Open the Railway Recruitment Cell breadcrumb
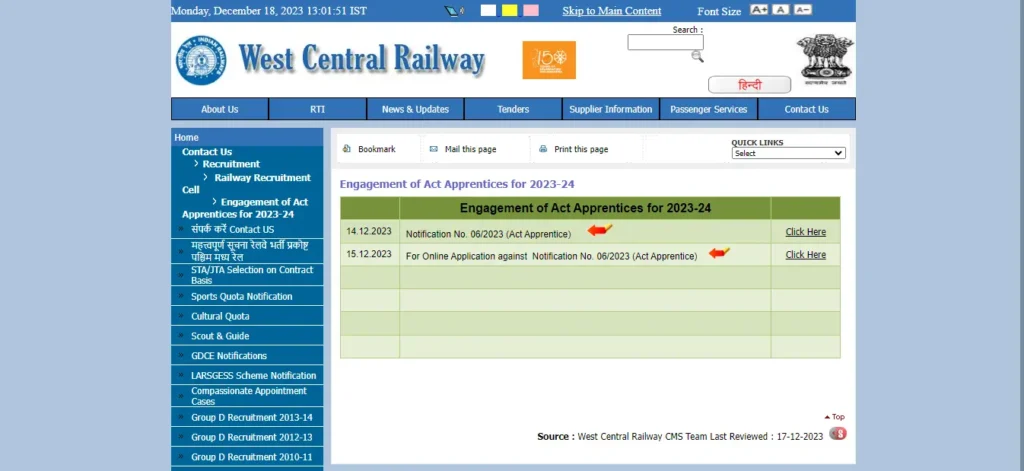The width and height of the screenshot is (1024, 471). coord(263,178)
